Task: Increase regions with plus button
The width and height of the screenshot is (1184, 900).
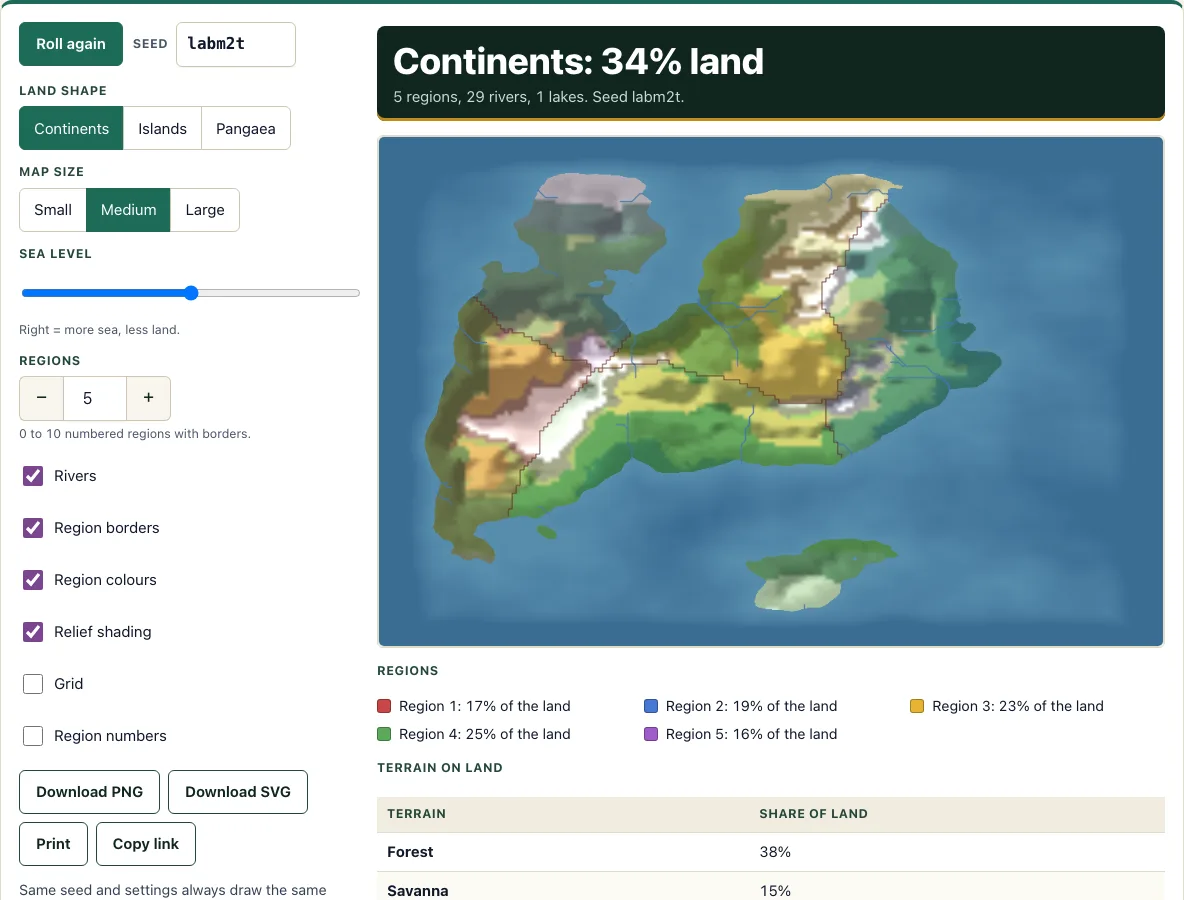Action: click(x=148, y=398)
